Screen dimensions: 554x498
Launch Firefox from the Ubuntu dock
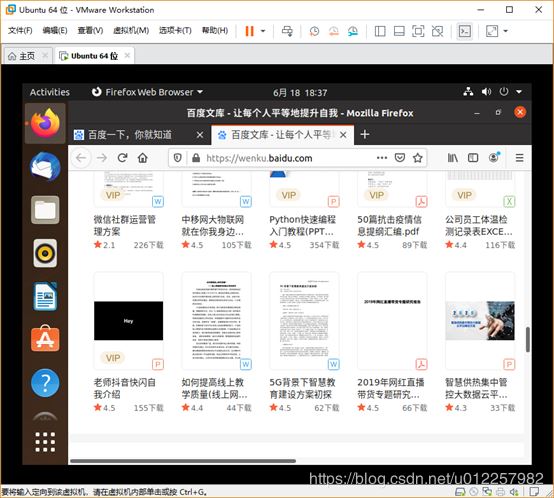tap(45, 123)
